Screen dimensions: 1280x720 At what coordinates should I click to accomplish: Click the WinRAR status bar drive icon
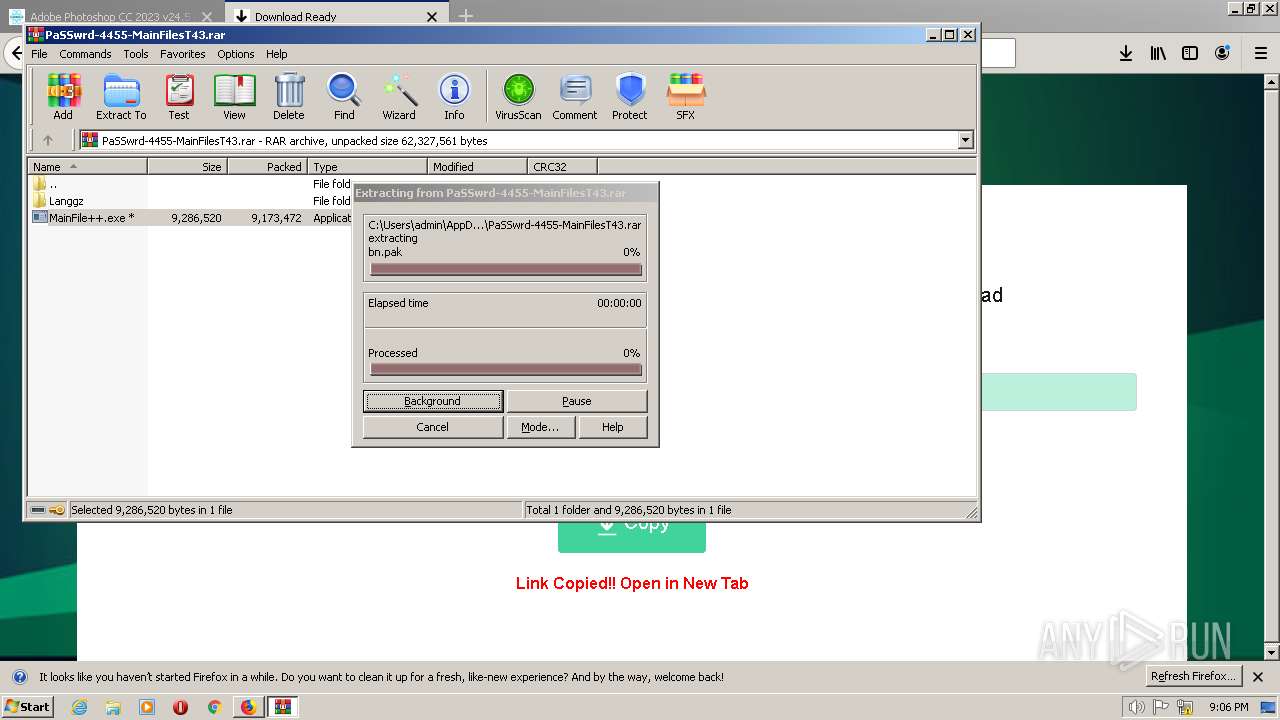[37, 510]
